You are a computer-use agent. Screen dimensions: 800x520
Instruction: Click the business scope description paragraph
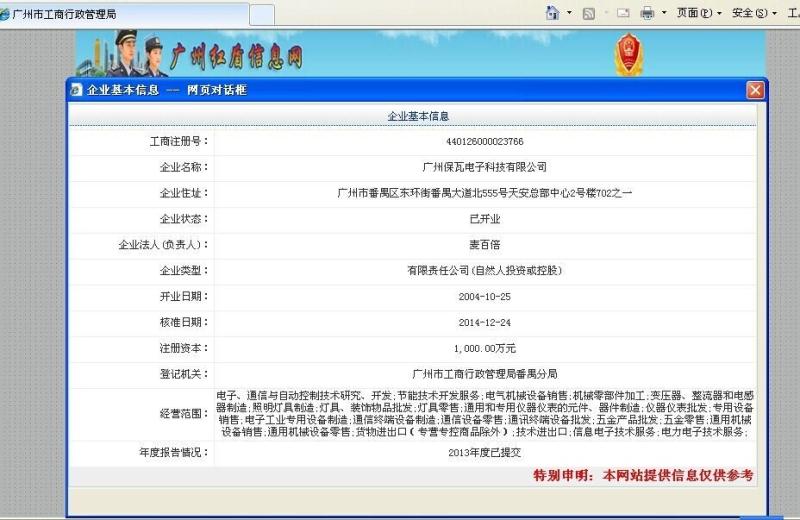tap(485, 414)
